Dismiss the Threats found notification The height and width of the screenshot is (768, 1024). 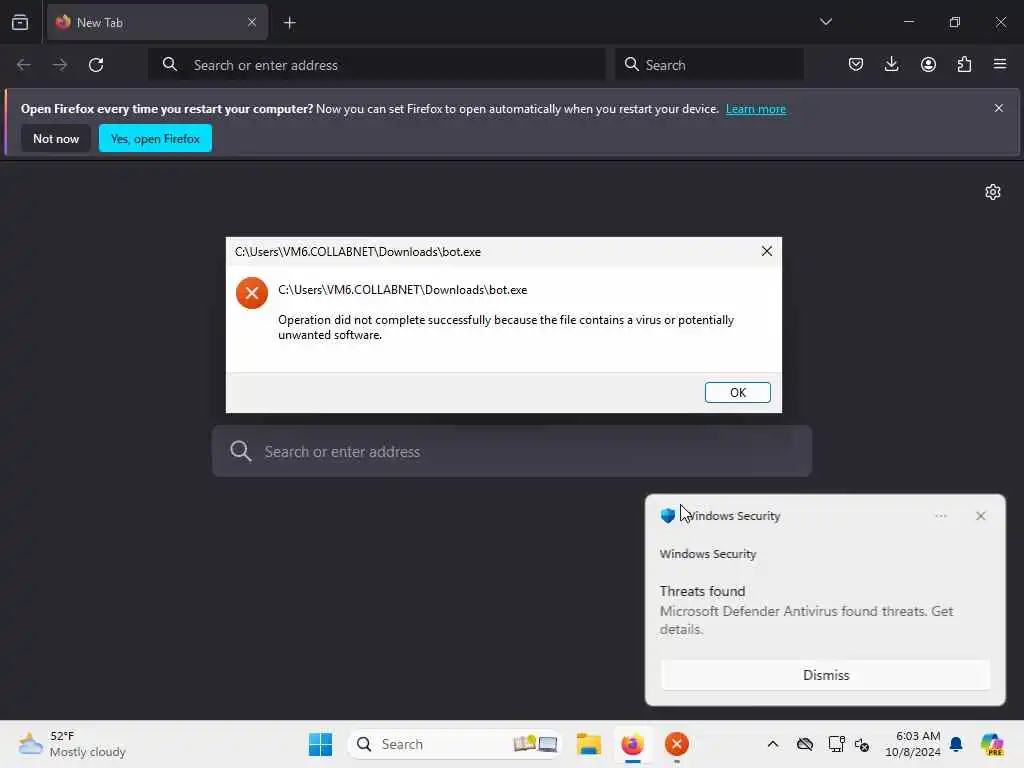click(x=825, y=675)
